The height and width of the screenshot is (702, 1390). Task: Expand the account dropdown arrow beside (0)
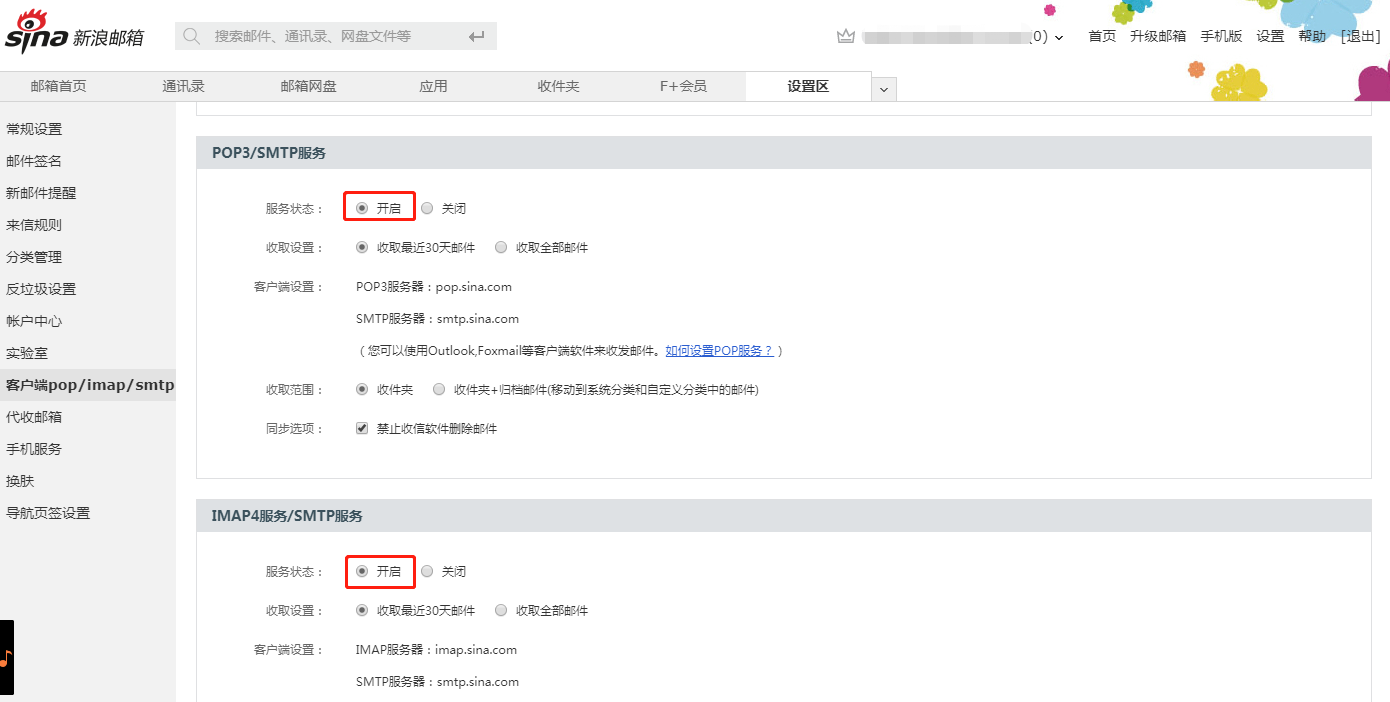(x=1059, y=37)
